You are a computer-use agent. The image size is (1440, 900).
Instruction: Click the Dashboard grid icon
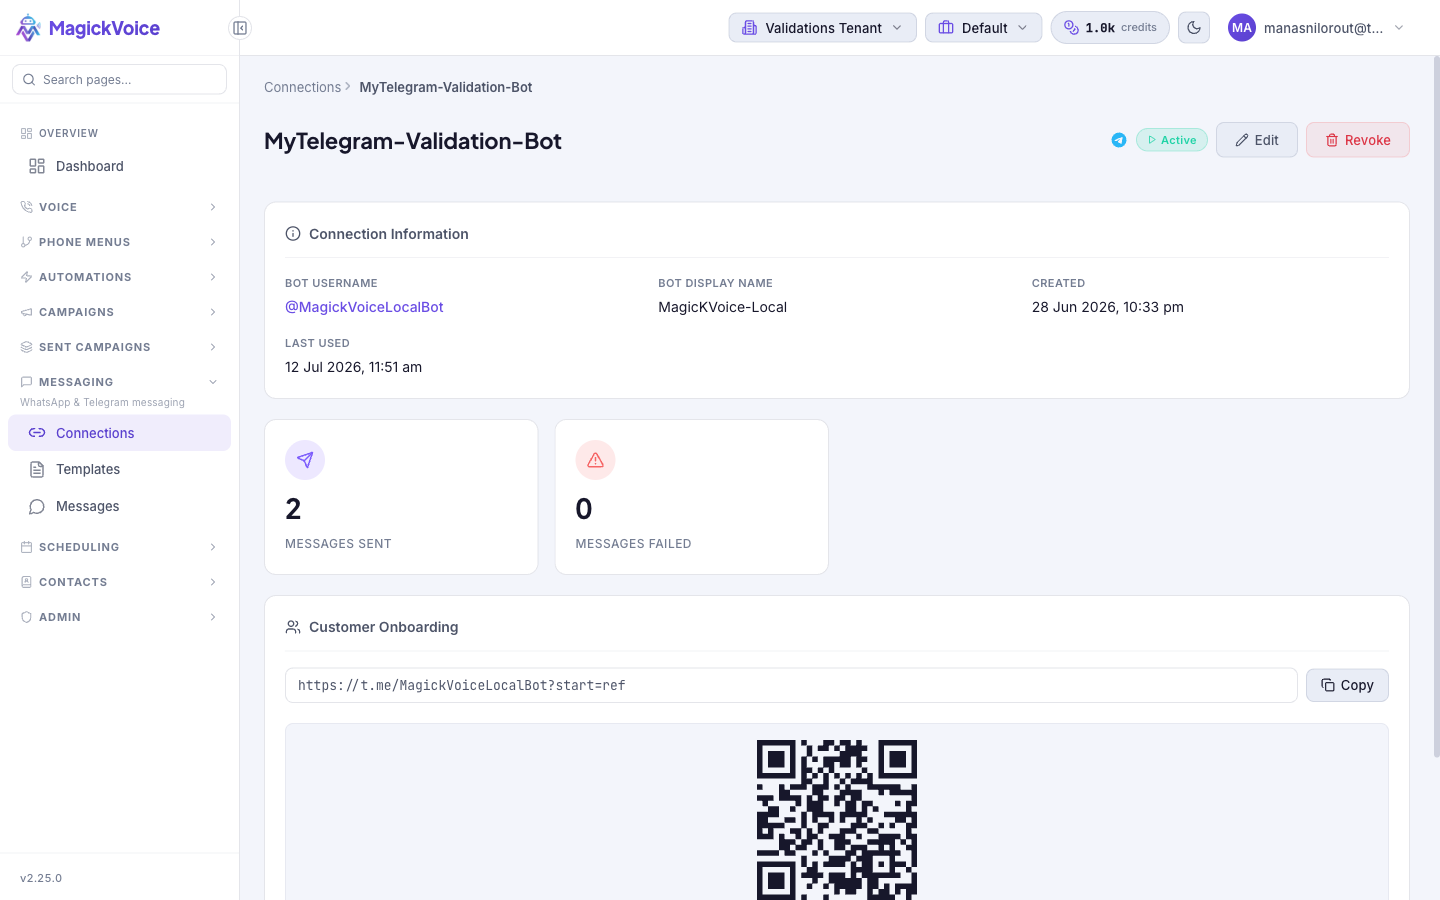[37, 166]
